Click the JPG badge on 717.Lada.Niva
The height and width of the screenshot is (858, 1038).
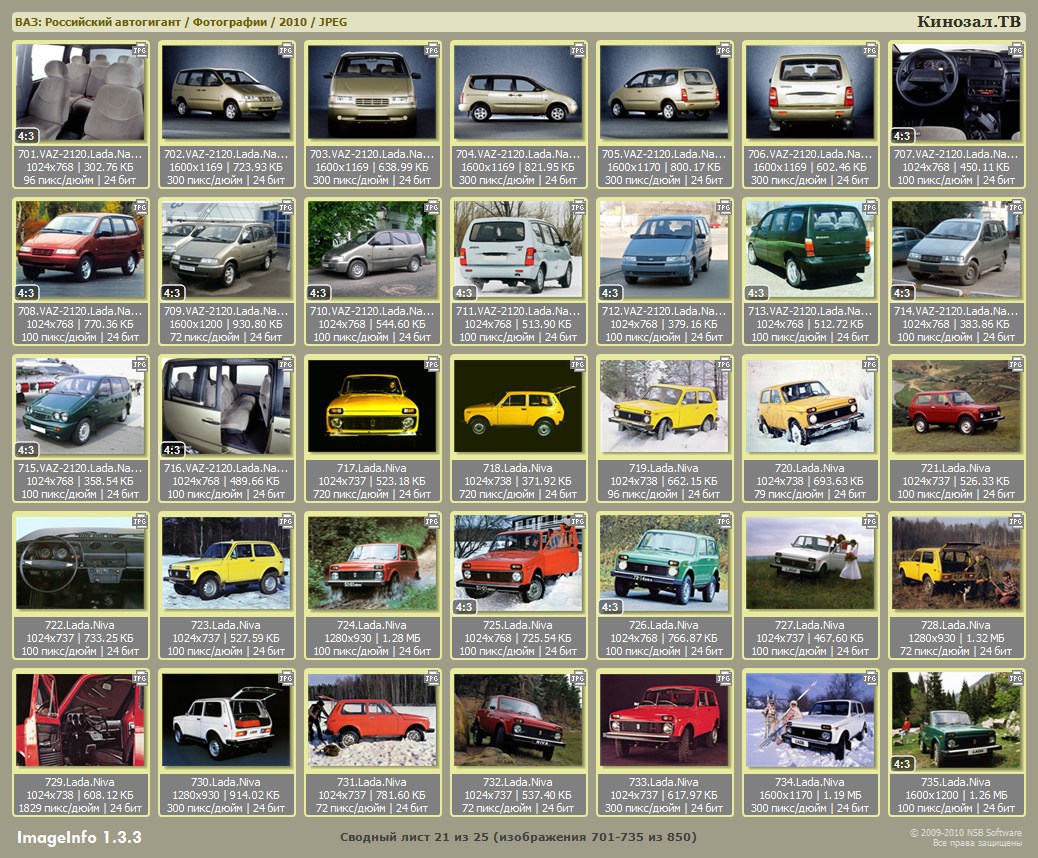point(432,365)
